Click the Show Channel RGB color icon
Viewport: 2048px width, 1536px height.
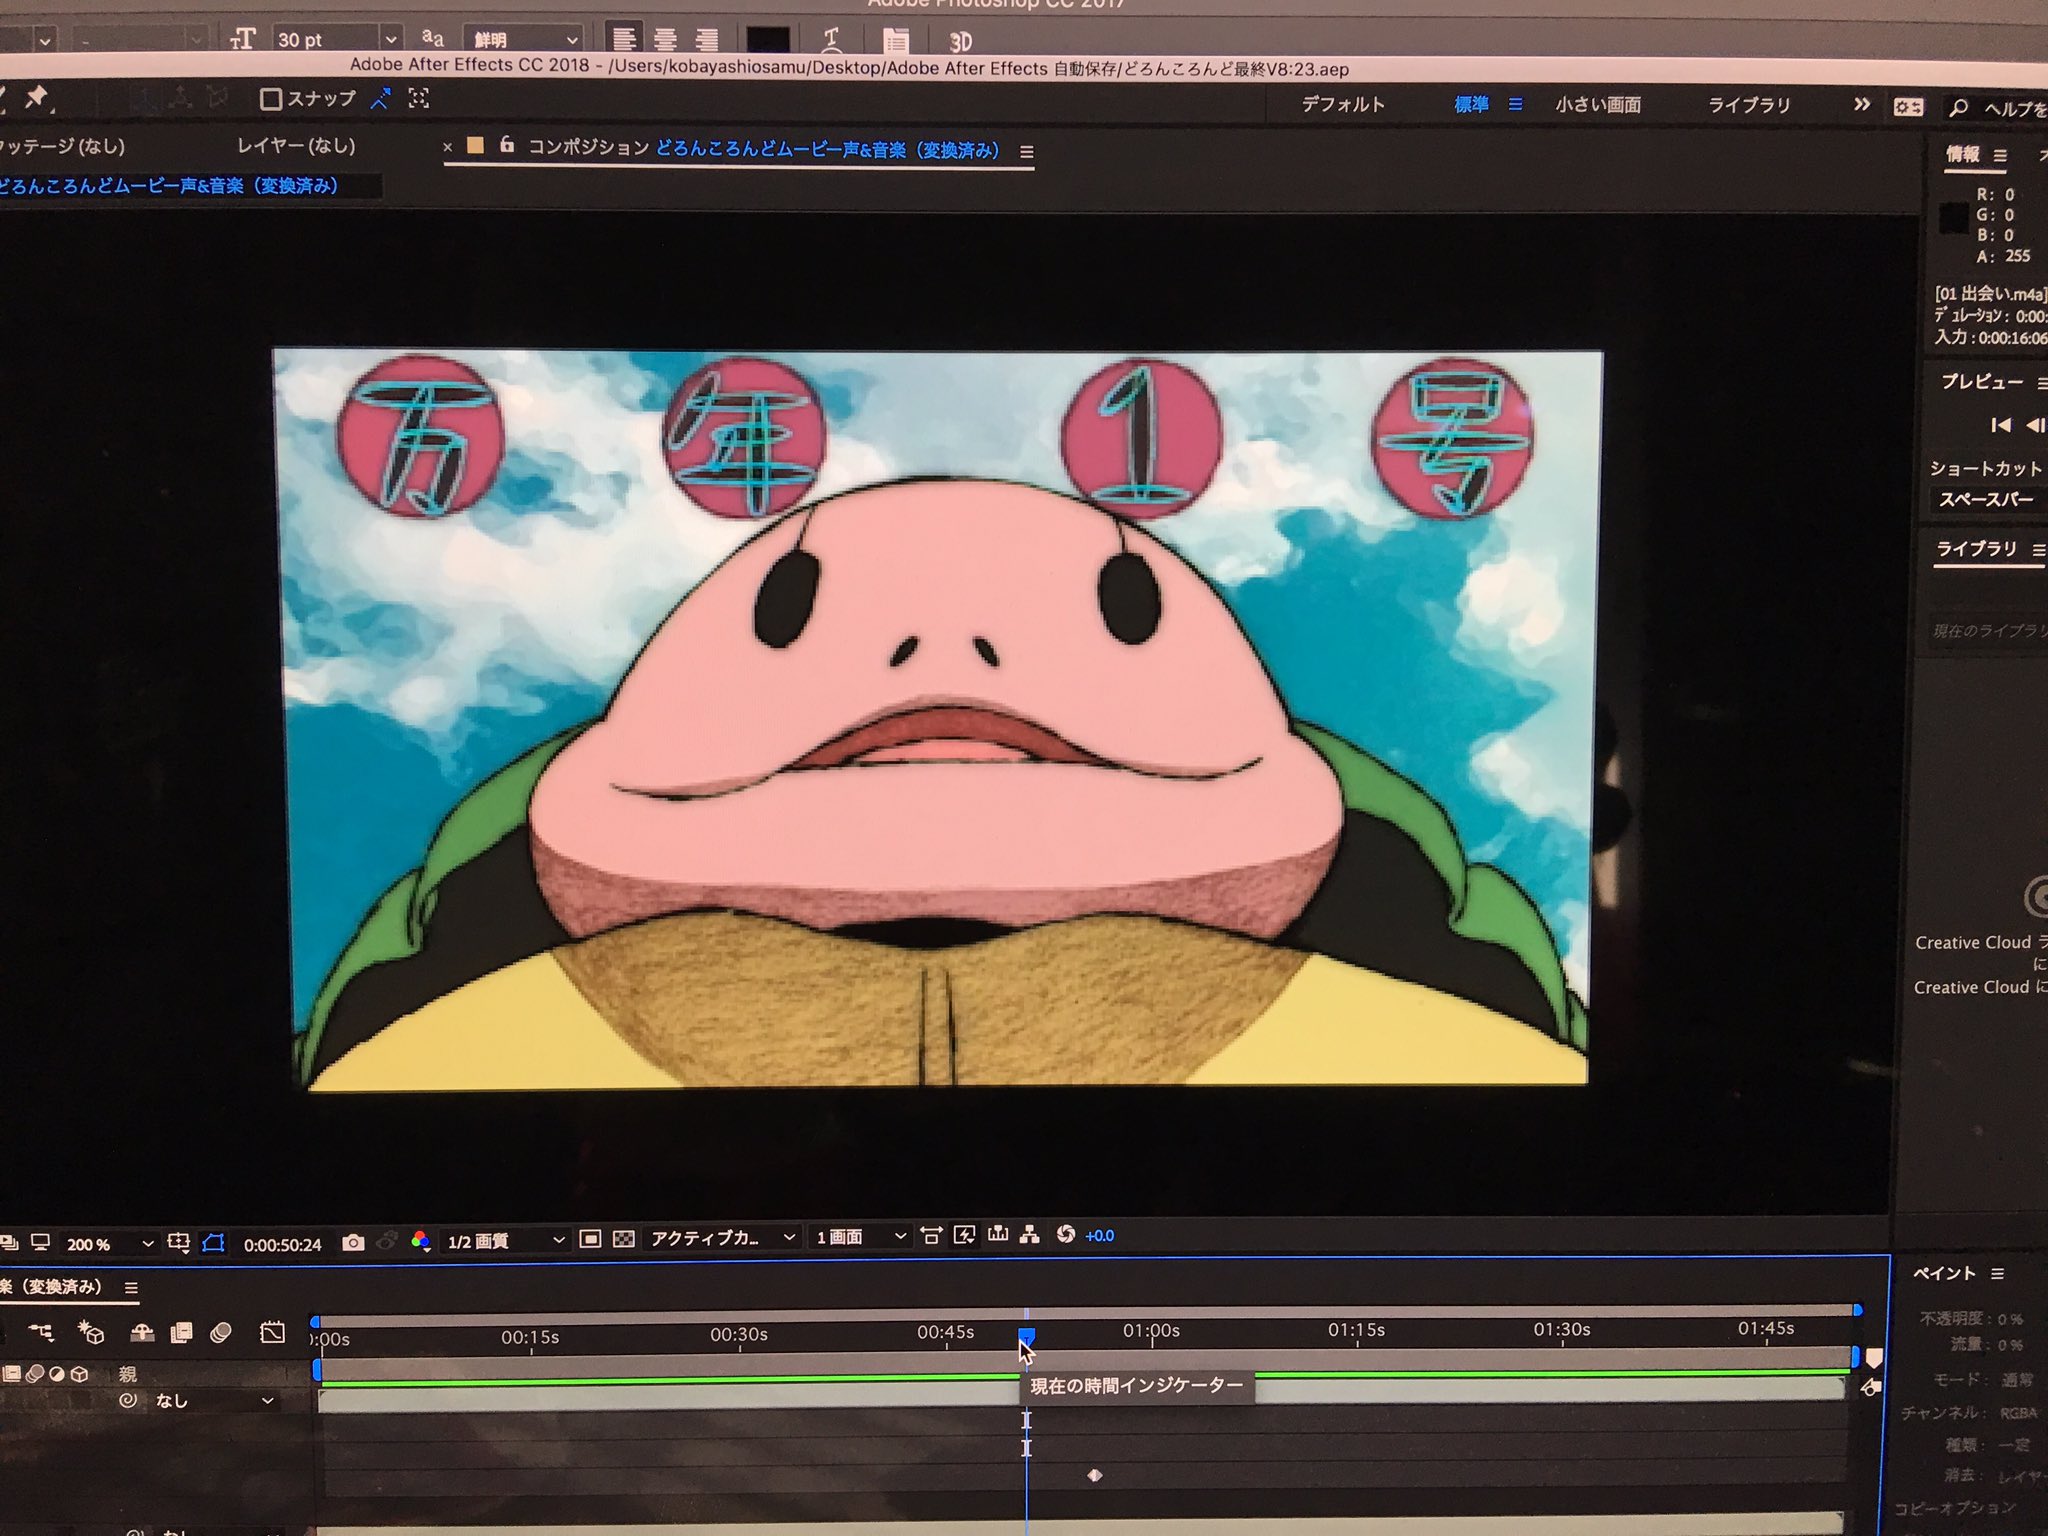[x=420, y=1242]
